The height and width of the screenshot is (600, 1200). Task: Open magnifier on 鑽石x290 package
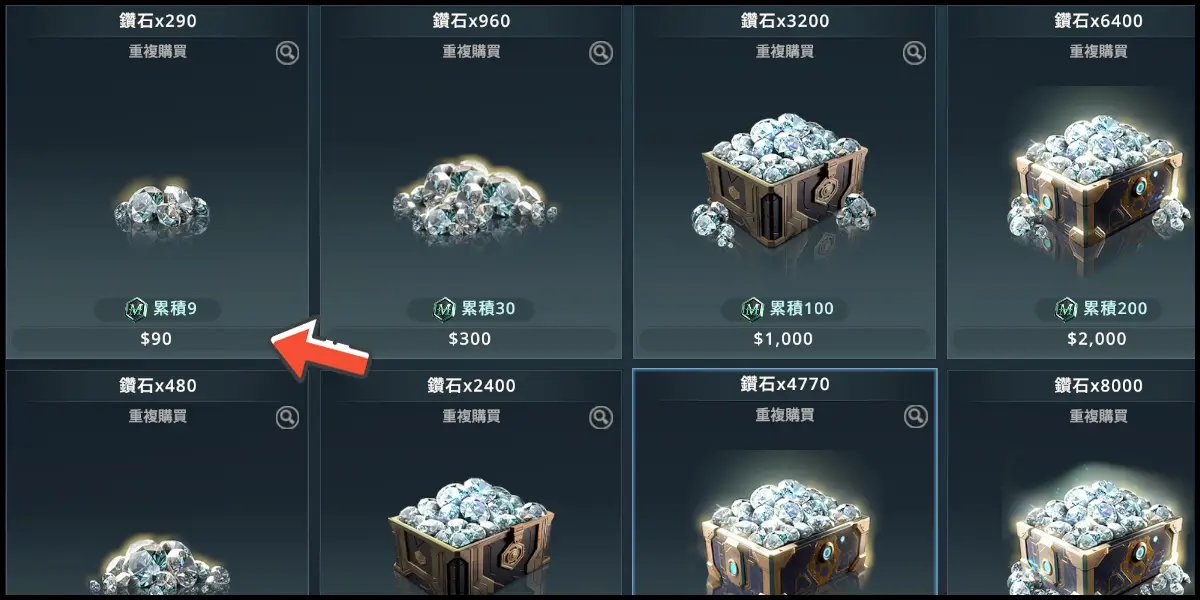tap(287, 53)
